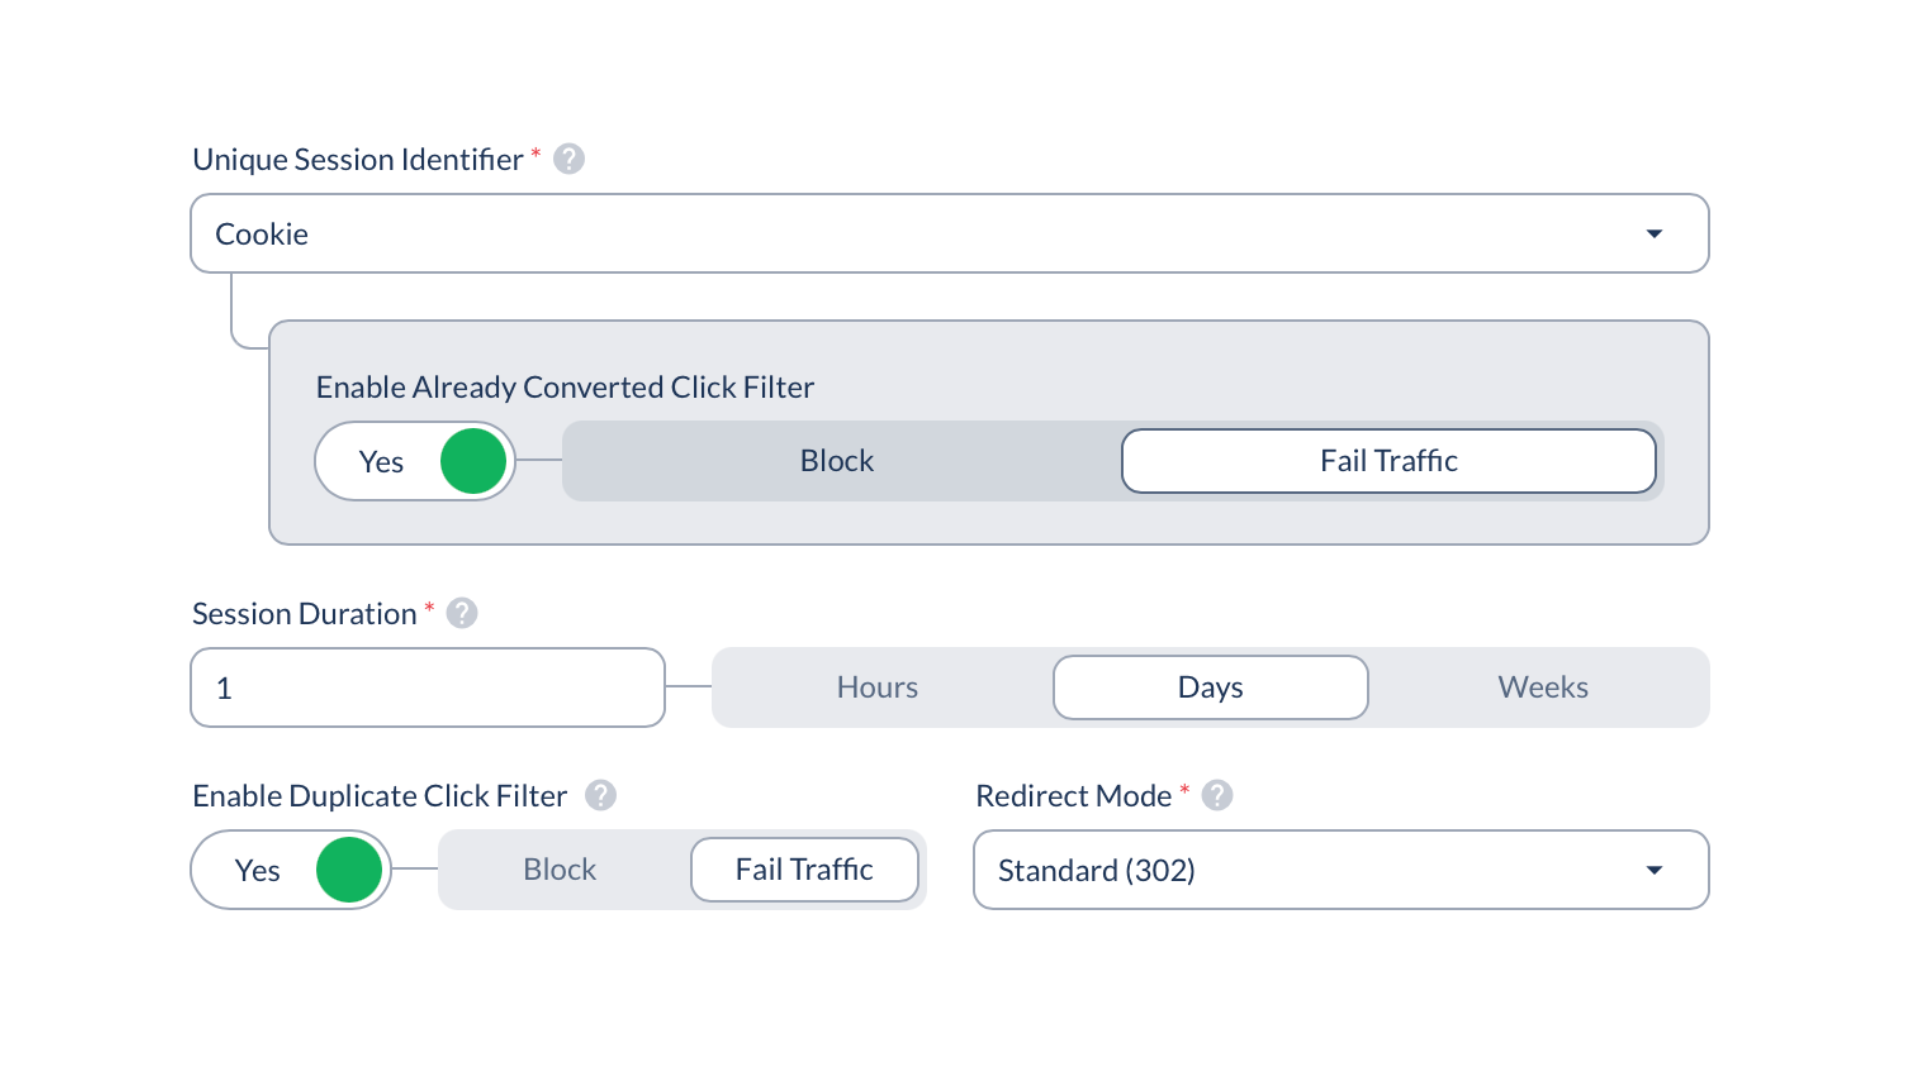Set session duration unit to Days
Viewport: 1920px width, 1080px height.
(1210, 687)
